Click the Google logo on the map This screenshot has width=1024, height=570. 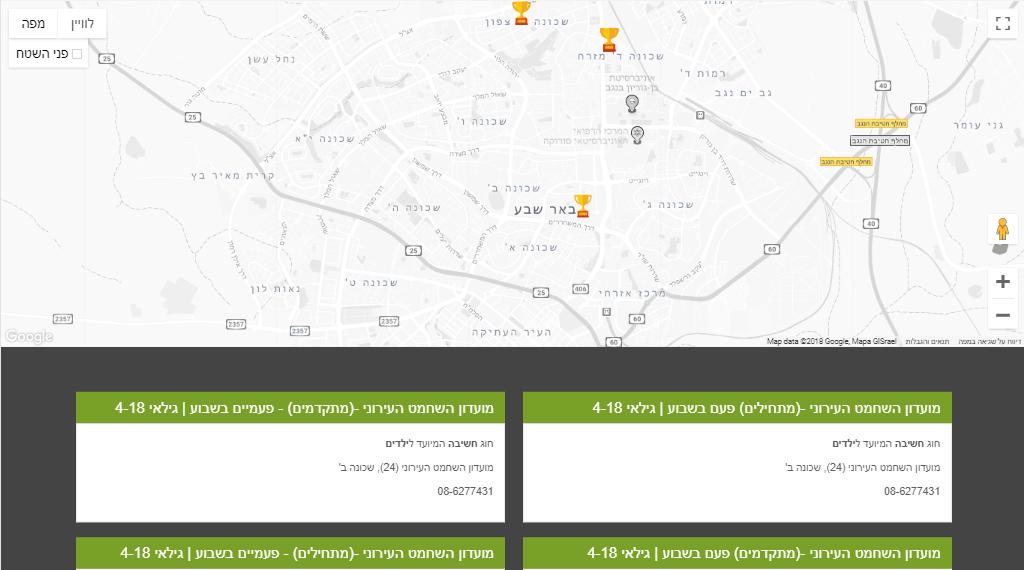click(x=28, y=337)
